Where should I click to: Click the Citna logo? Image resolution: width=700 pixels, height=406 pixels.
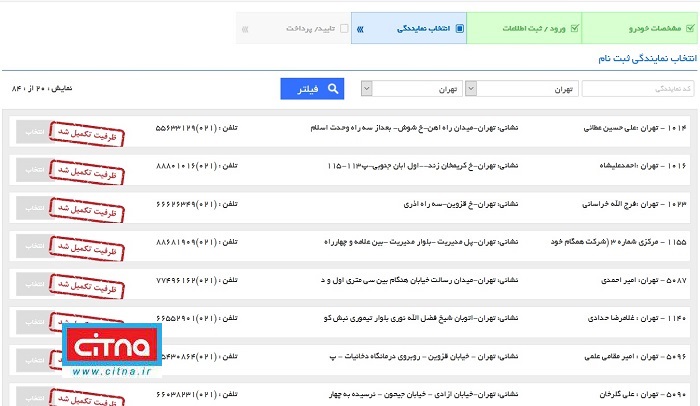click(108, 345)
